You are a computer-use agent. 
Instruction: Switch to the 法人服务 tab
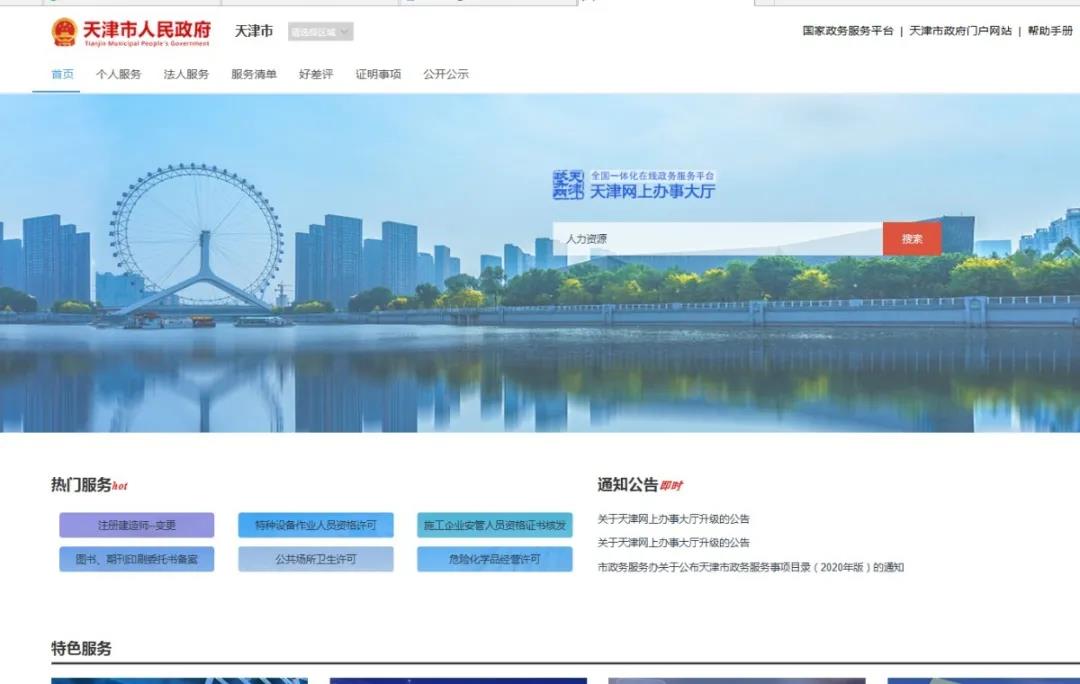tap(186, 74)
